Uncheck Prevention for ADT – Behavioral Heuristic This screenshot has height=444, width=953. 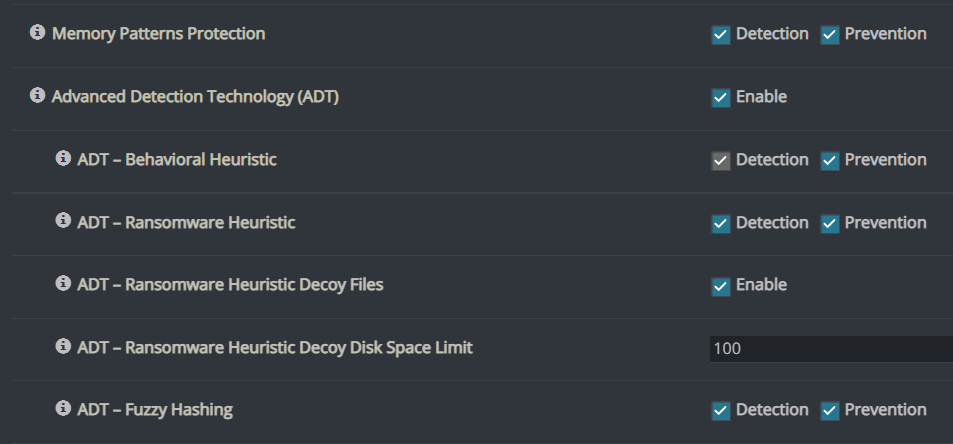click(x=830, y=161)
